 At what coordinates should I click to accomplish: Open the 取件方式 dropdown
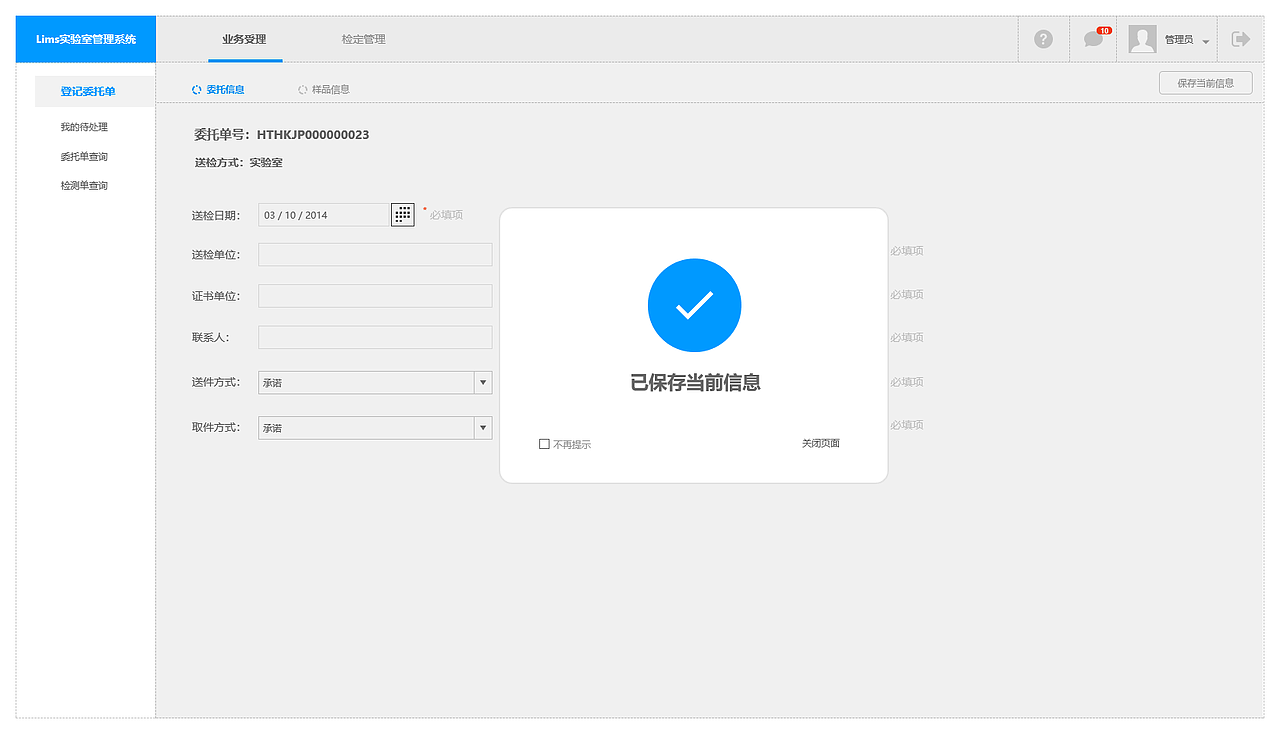pos(483,427)
